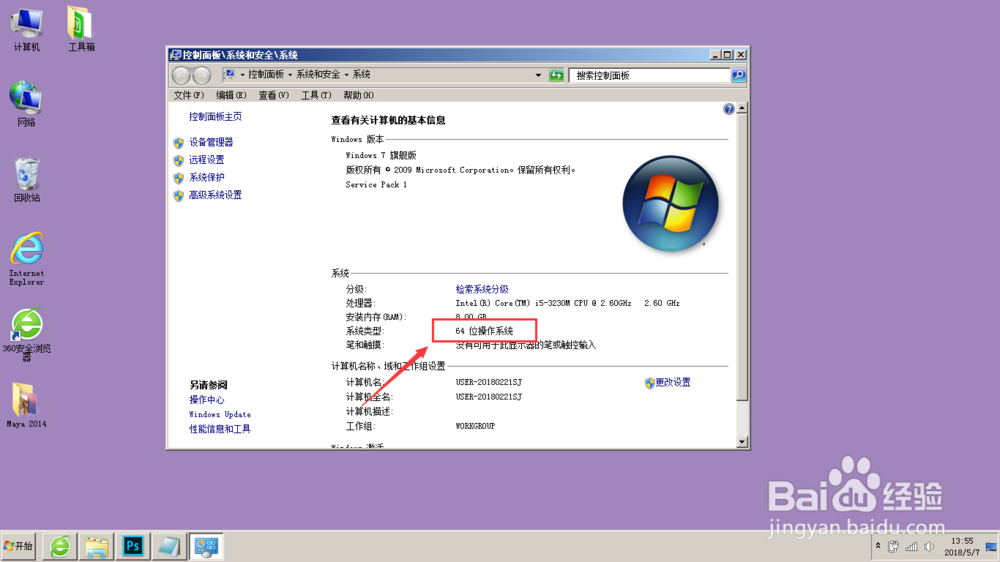This screenshot has width=1000, height=562.
Task: Click the shield icon beside 远程设置
Action: (179, 160)
